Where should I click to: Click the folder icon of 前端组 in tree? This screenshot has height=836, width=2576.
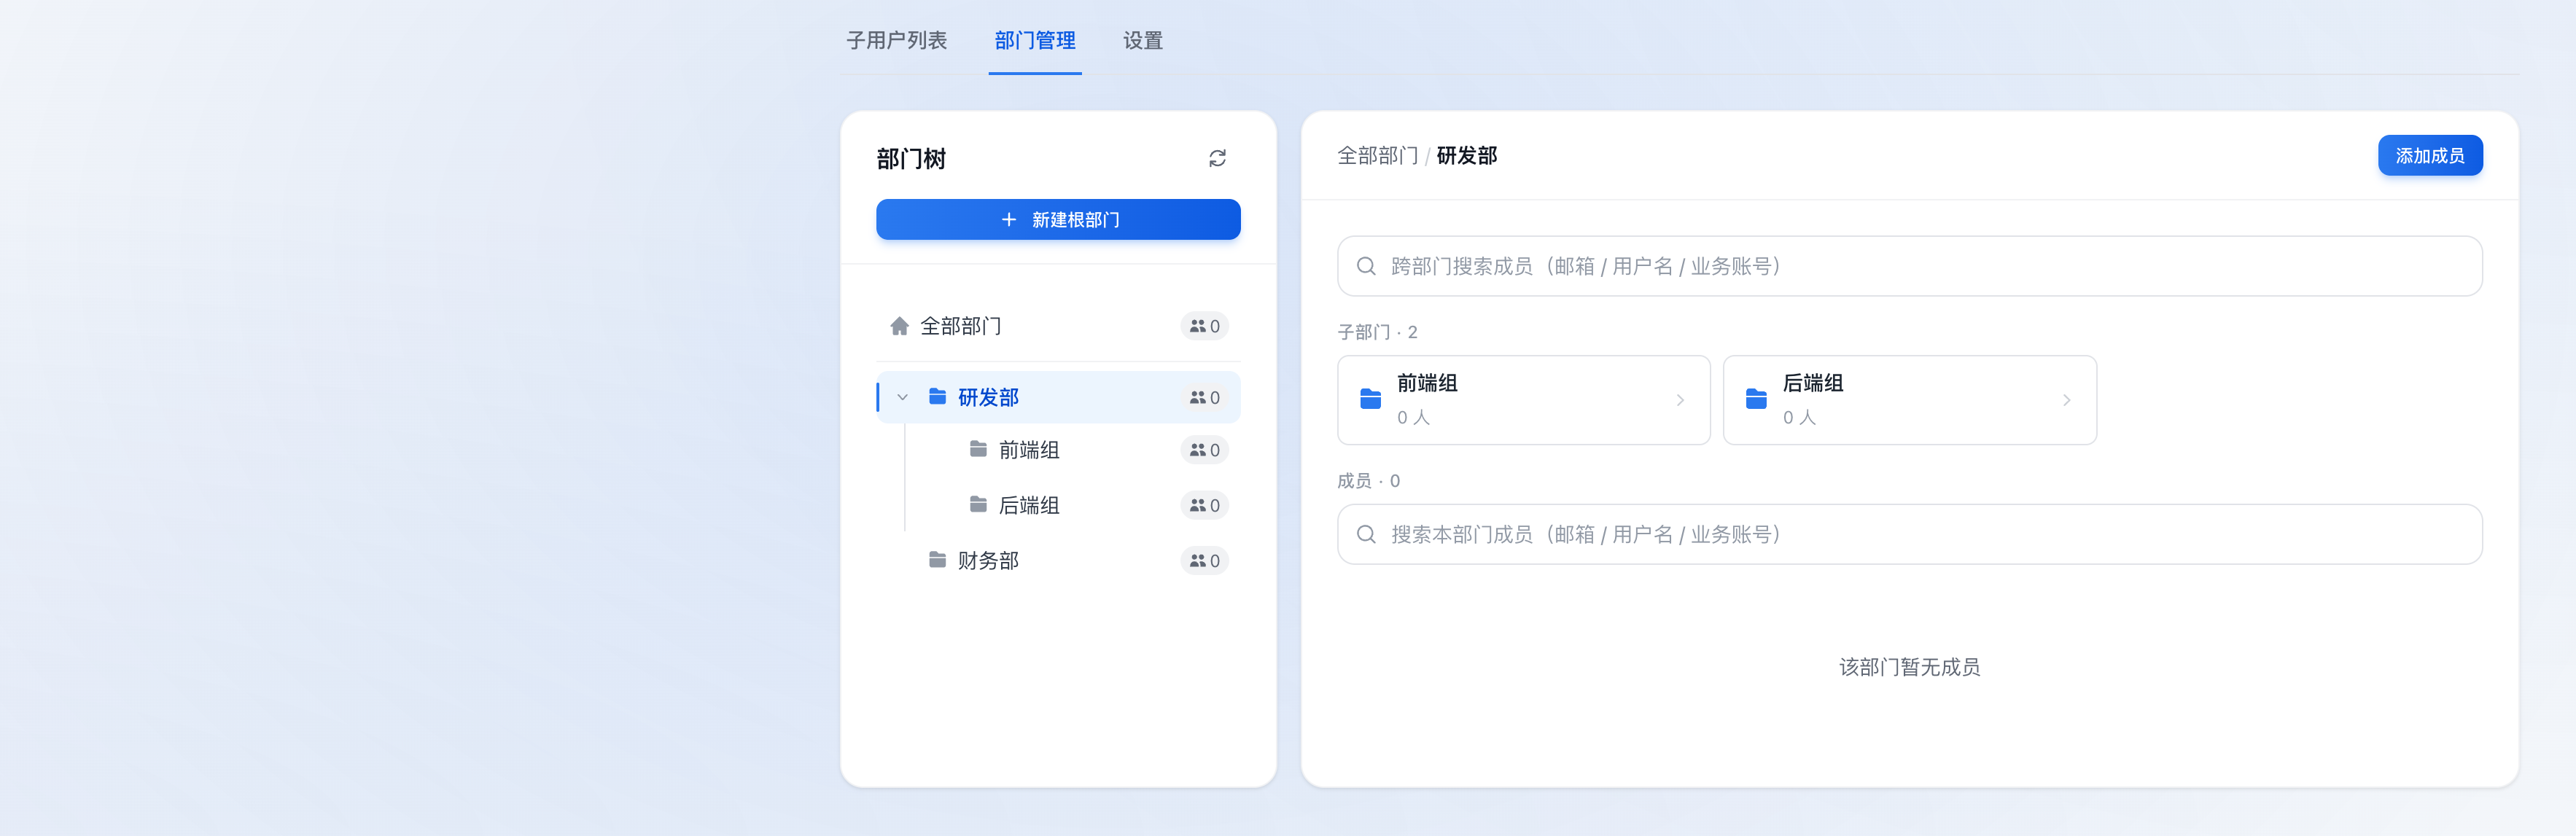(x=978, y=449)
